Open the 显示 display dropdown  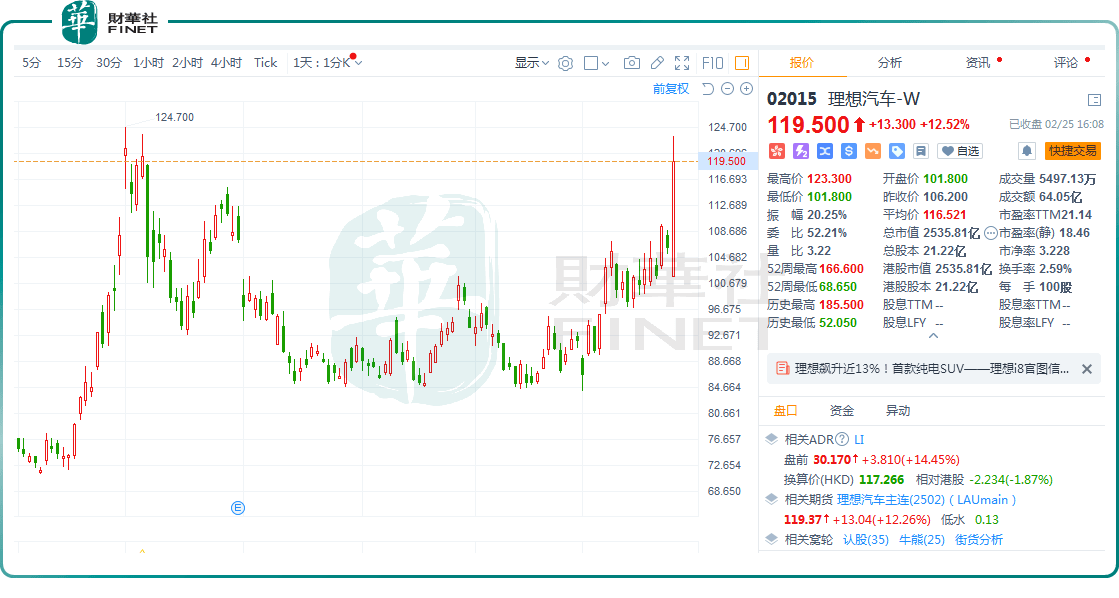pos(532,63)
